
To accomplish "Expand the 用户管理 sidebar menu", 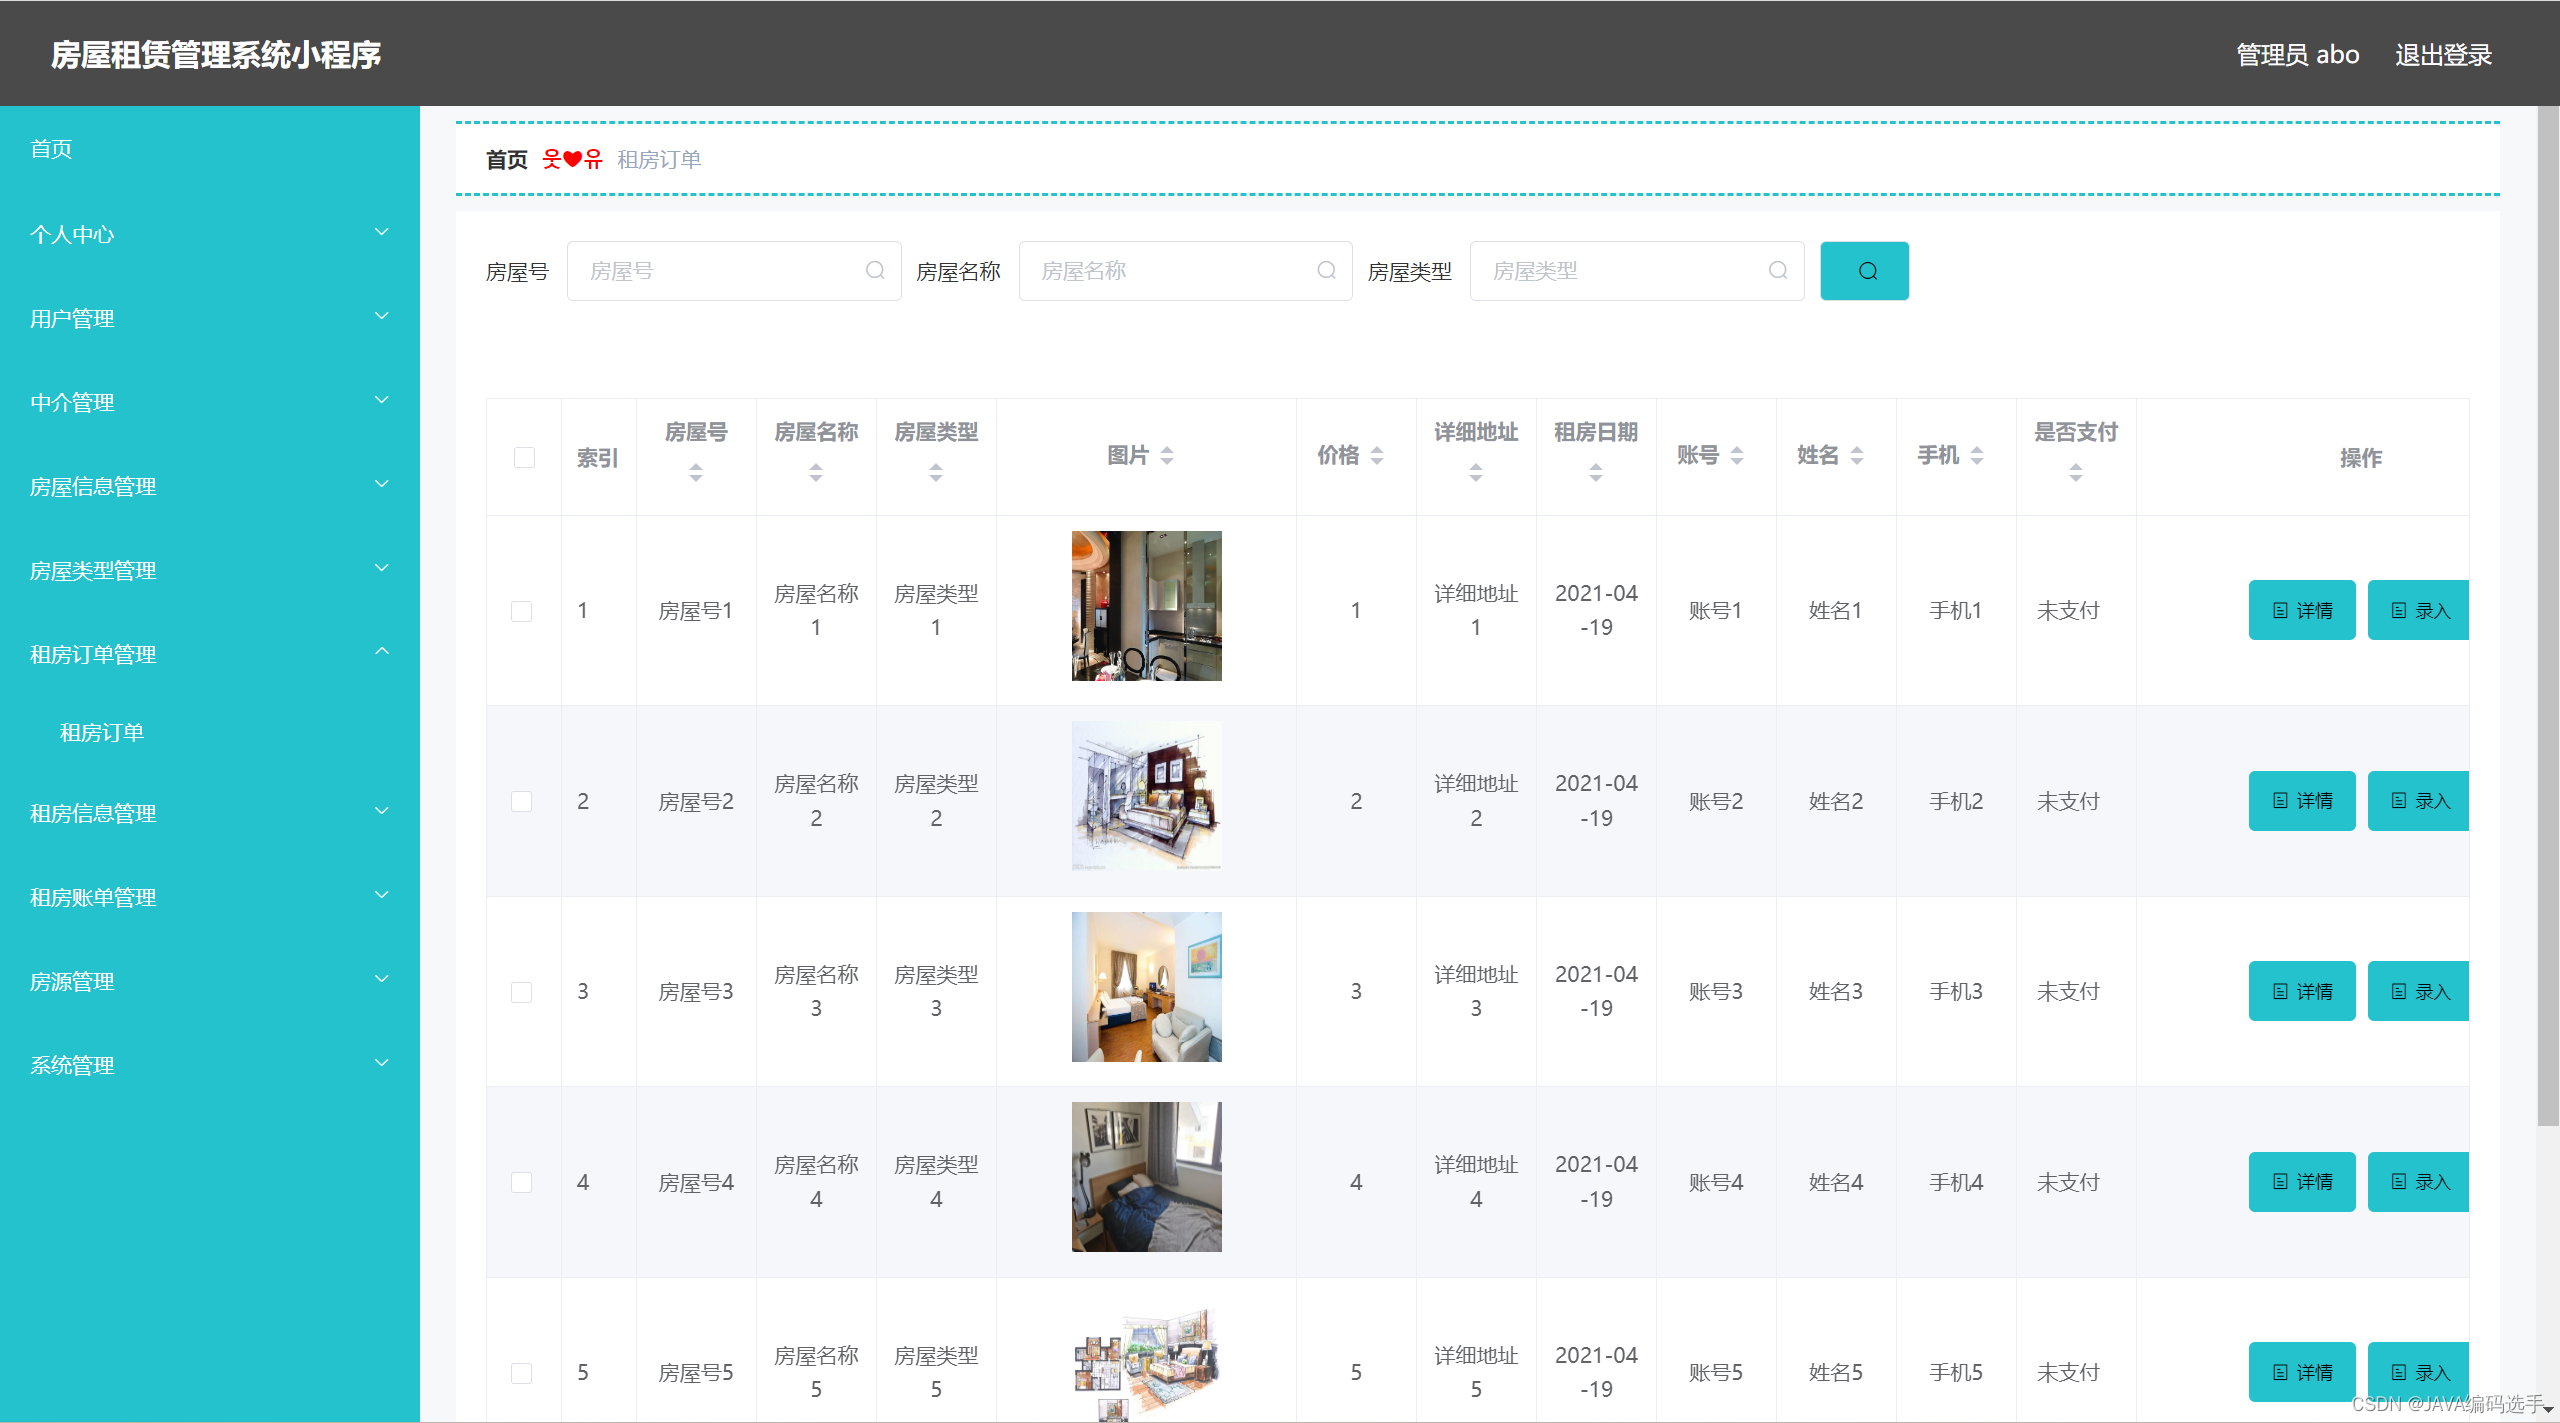I will pos(210,318).
